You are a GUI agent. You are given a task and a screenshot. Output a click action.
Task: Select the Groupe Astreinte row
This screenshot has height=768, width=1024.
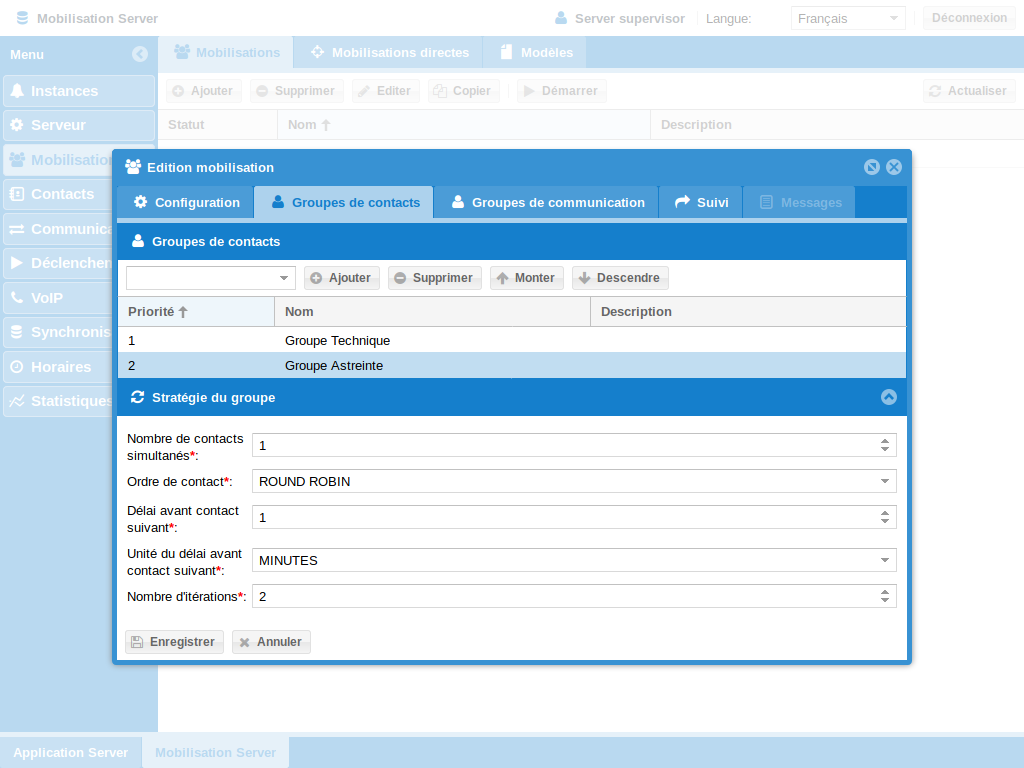pos(512,366)
